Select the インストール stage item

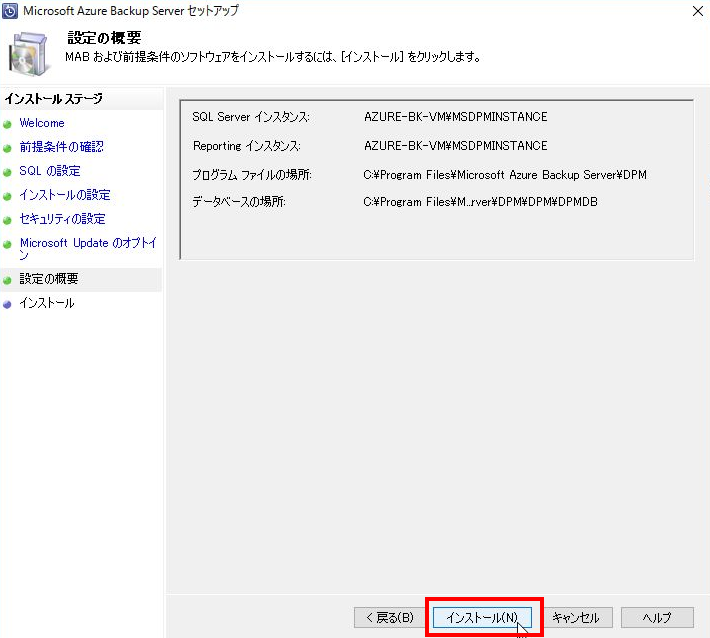[x=47, y=303]
